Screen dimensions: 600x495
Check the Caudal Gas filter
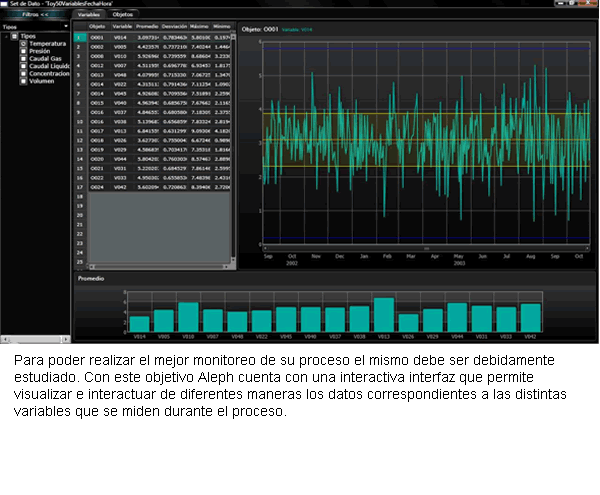pyautogui.click(x=24, y=58)
